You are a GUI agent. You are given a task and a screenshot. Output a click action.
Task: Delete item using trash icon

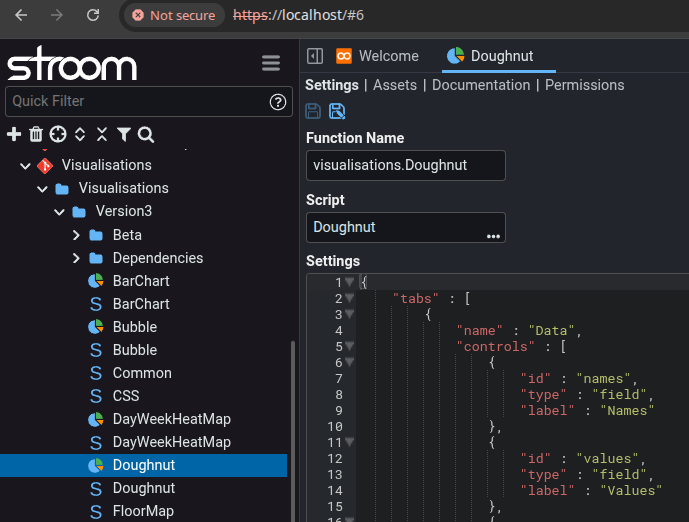pos(36,134)
